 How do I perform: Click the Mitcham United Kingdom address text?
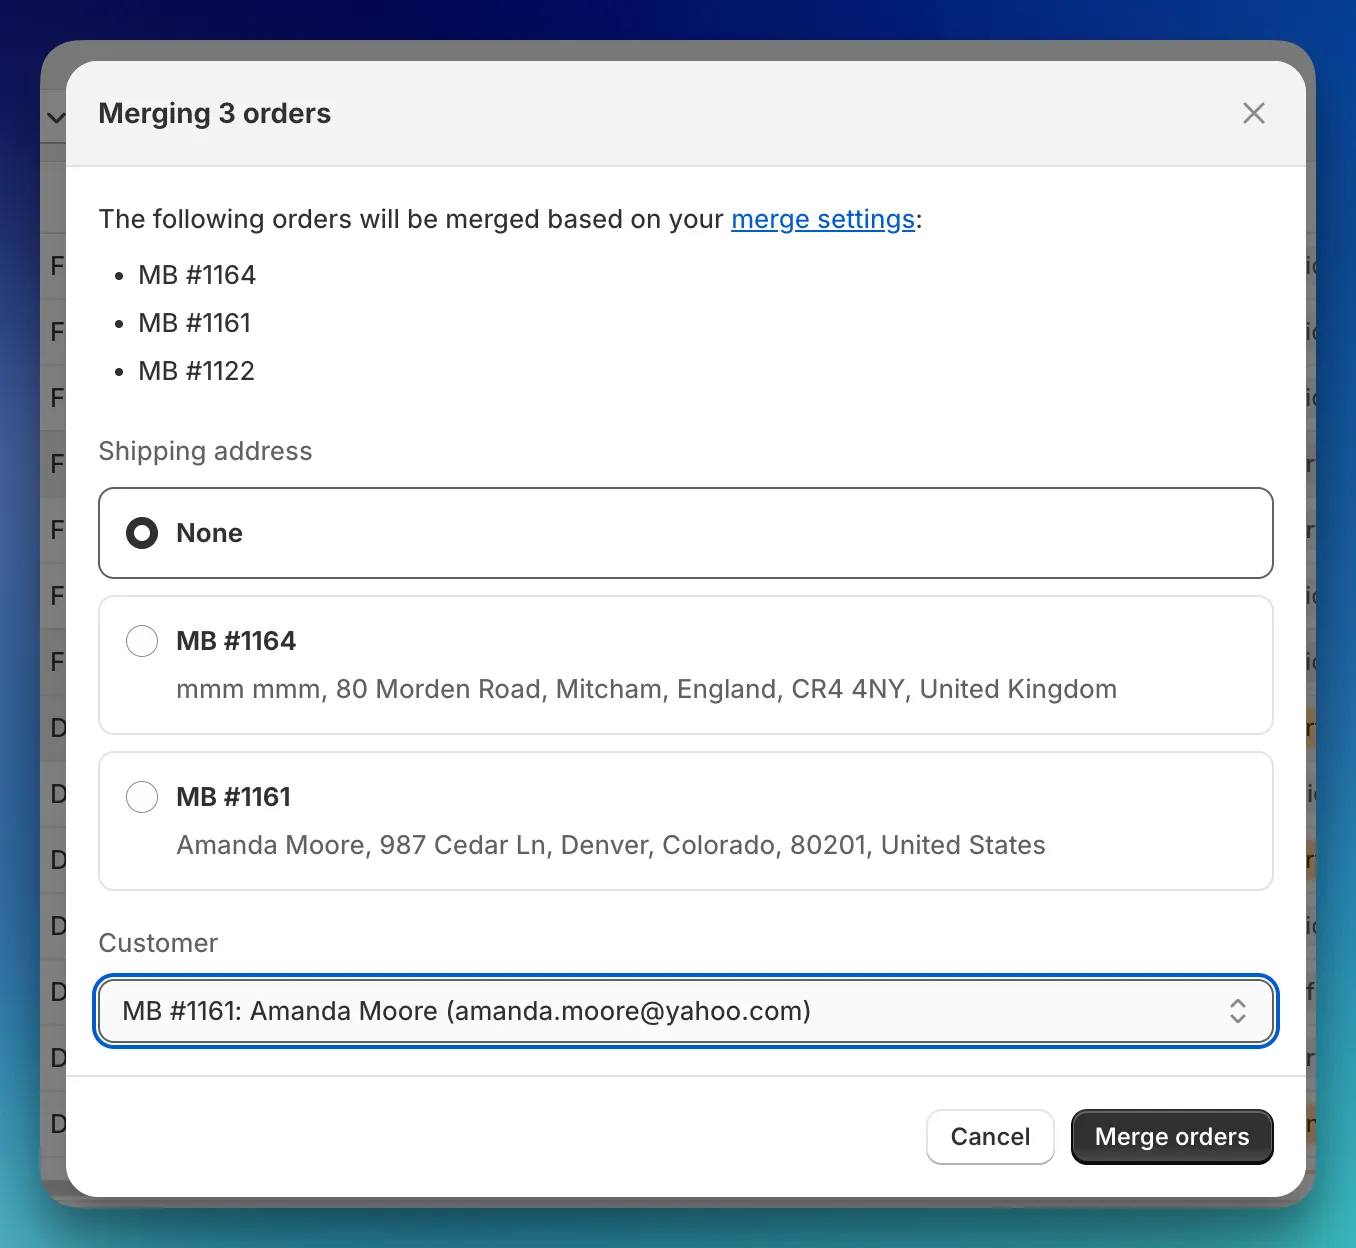[645, 689]
